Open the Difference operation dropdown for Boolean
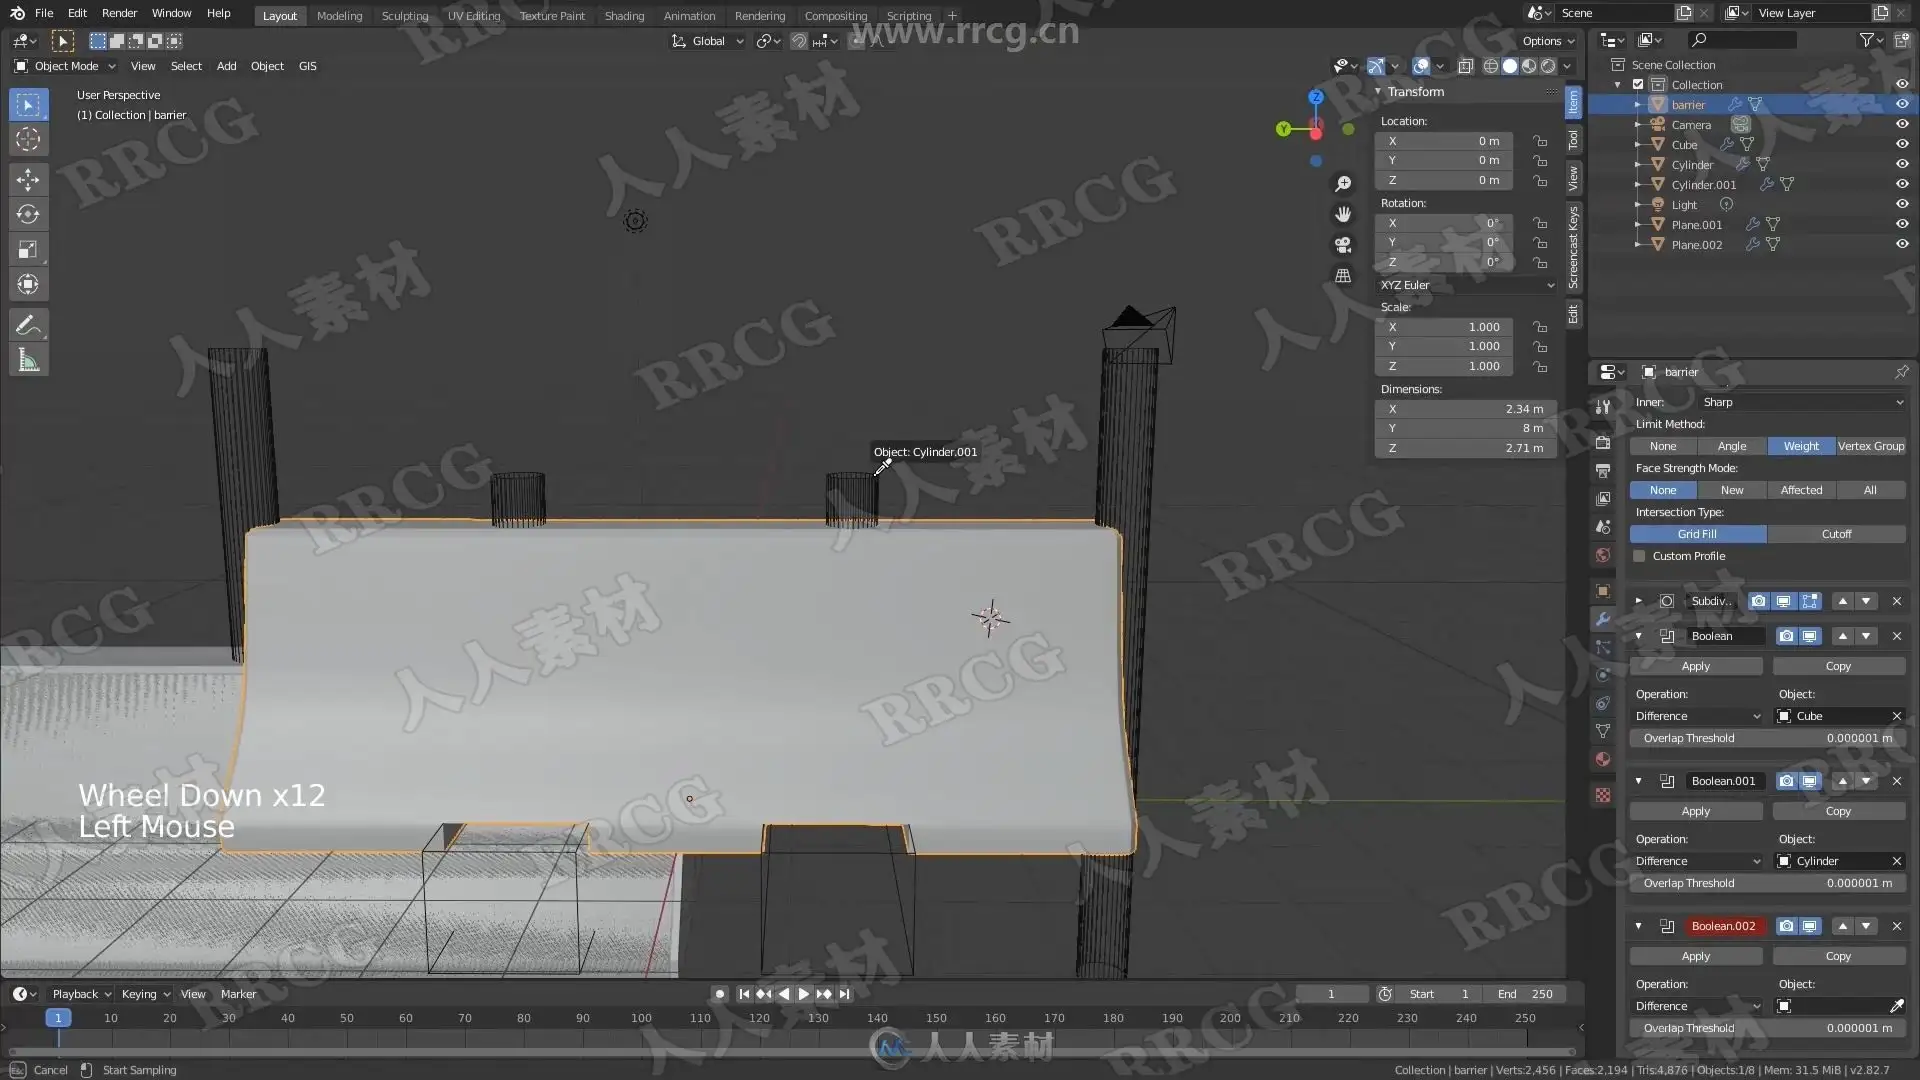The image size is (1920, 1080). pyautogui.click(x=1697, y=716)
